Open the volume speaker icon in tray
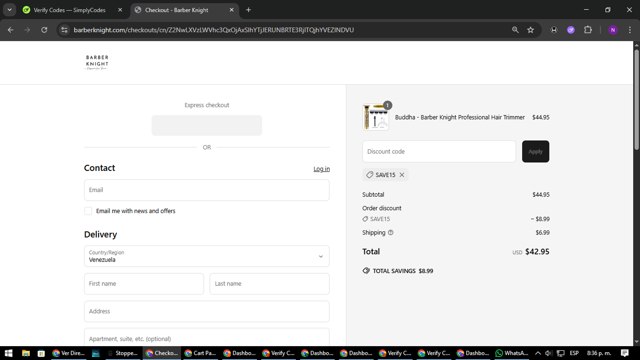The height and width of the screenshot is (360, 640). click(549, 353)
